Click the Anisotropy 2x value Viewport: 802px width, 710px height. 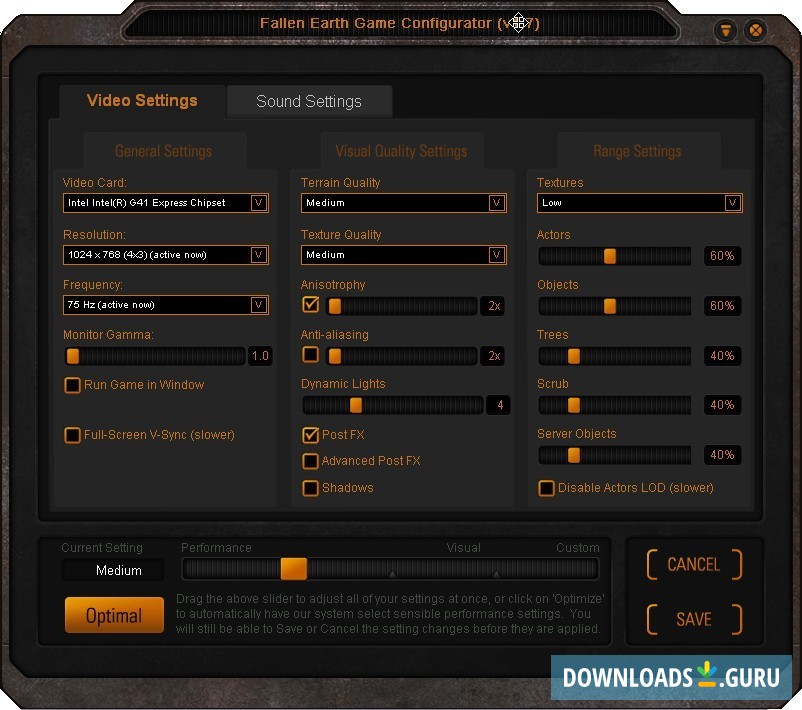point(493,306)
